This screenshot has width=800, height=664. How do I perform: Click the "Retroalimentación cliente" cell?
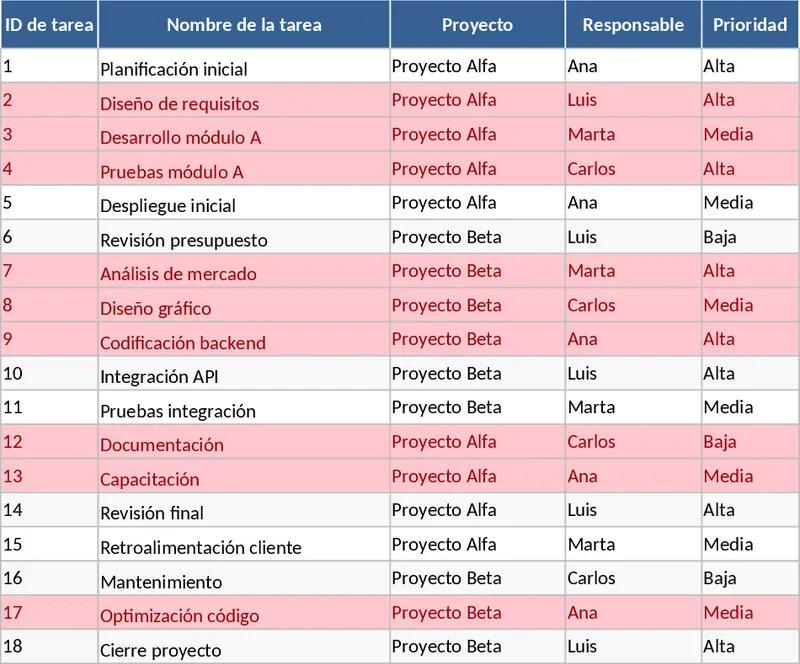[x=201, y=548]
